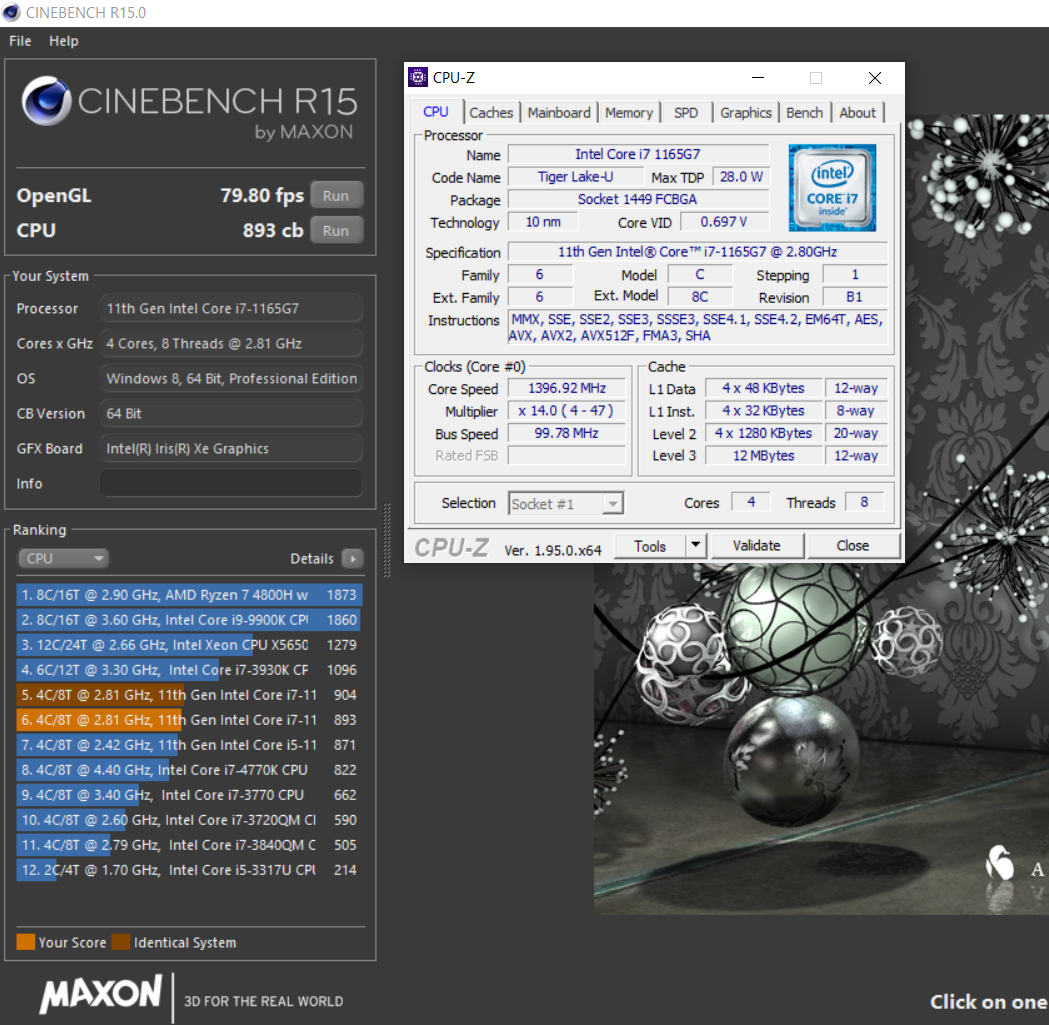Image resolution: width=1049 pixels, height=1025 pixels.
Task: Select ranking row Intel Core i7-3840QM
Action: pyautogui.click(x=189, y=845)
